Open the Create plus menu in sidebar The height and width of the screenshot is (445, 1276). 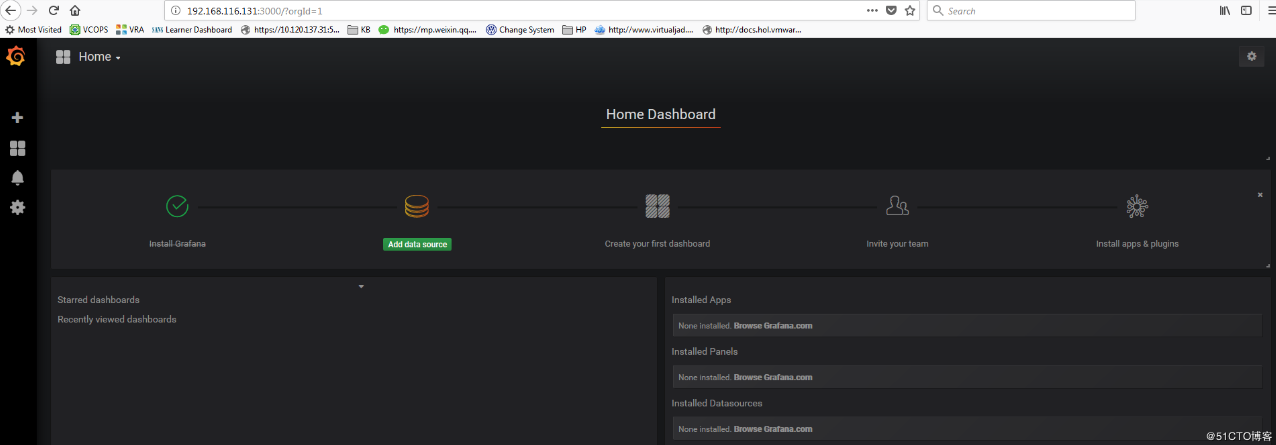17,117
